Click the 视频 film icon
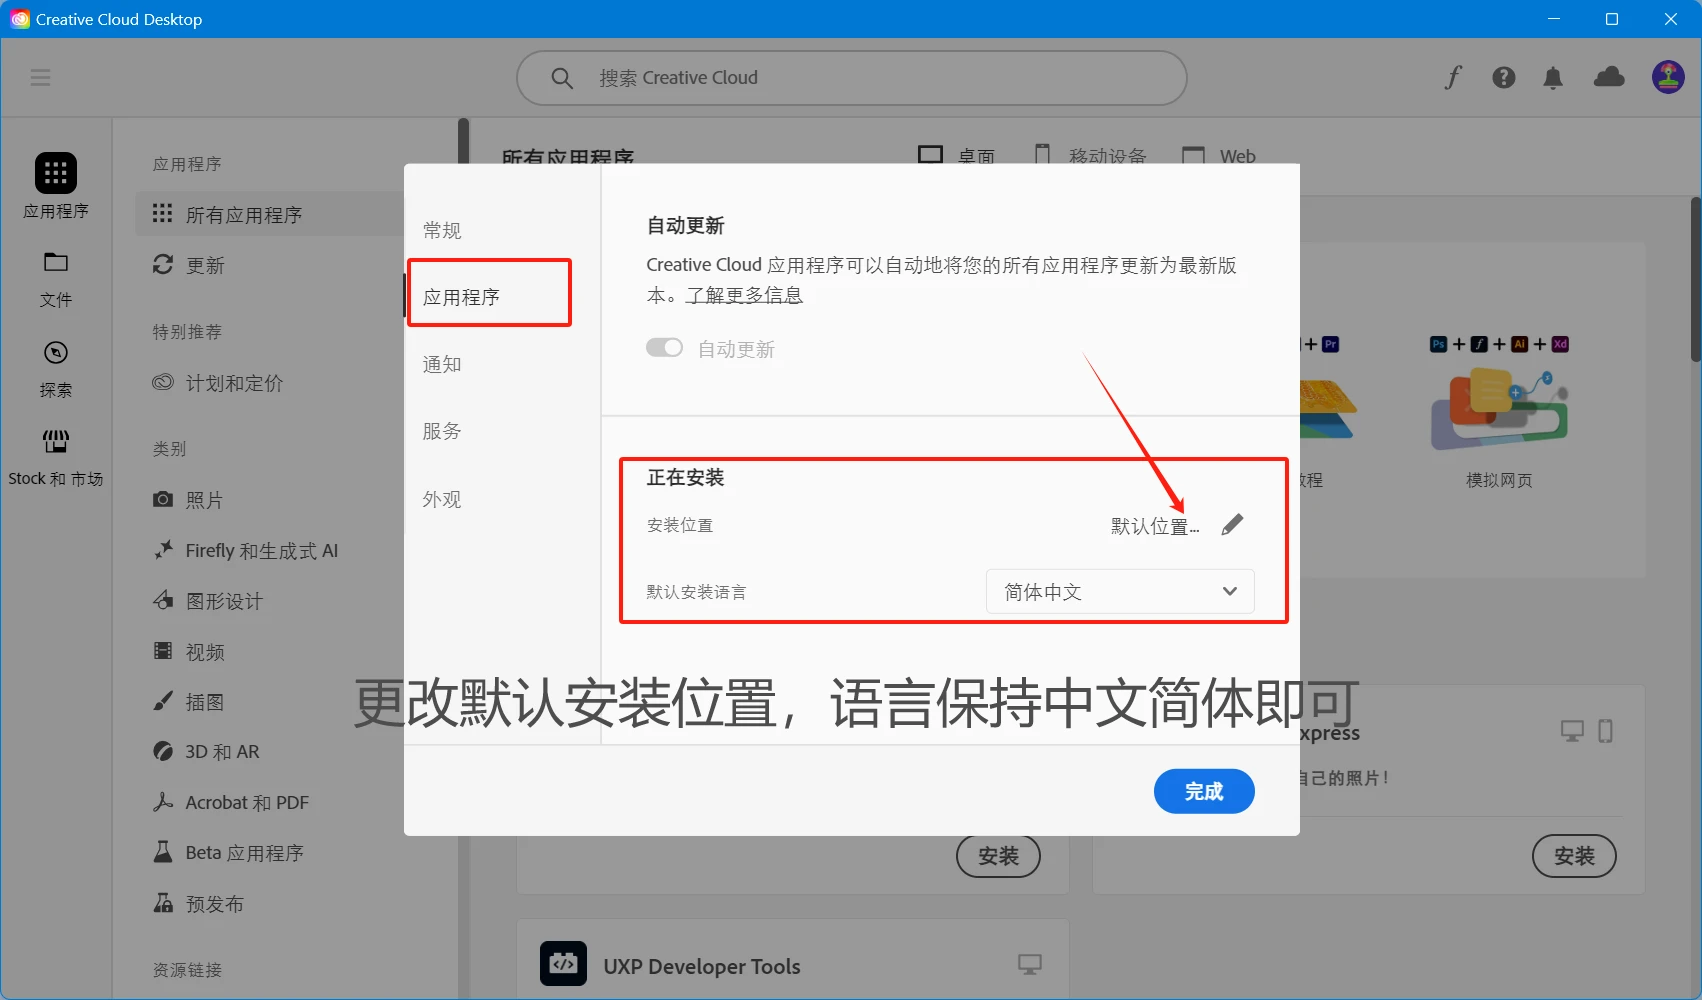 pos(163,651)
